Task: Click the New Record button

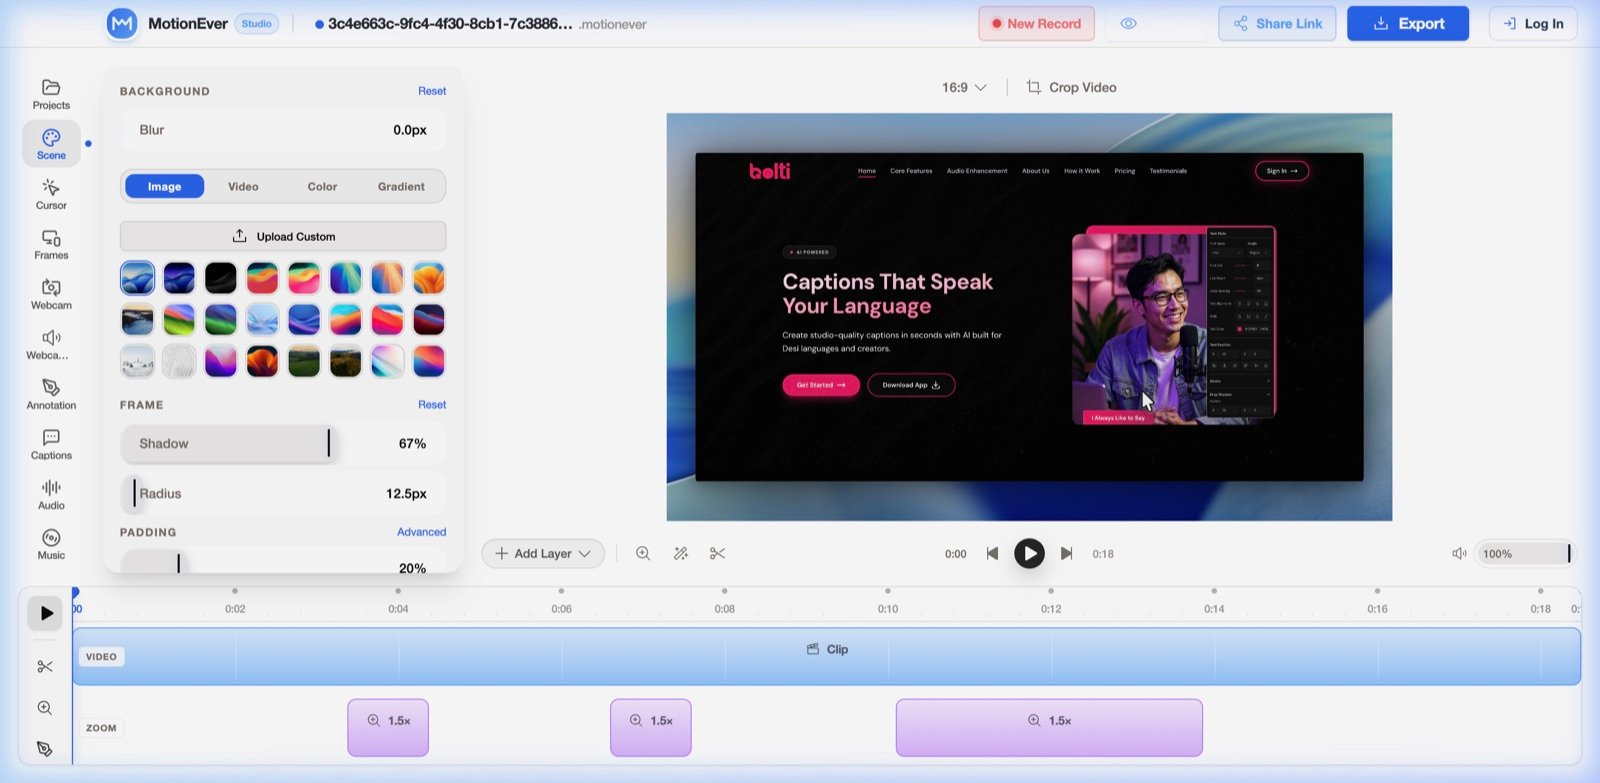Action: 1036,23
